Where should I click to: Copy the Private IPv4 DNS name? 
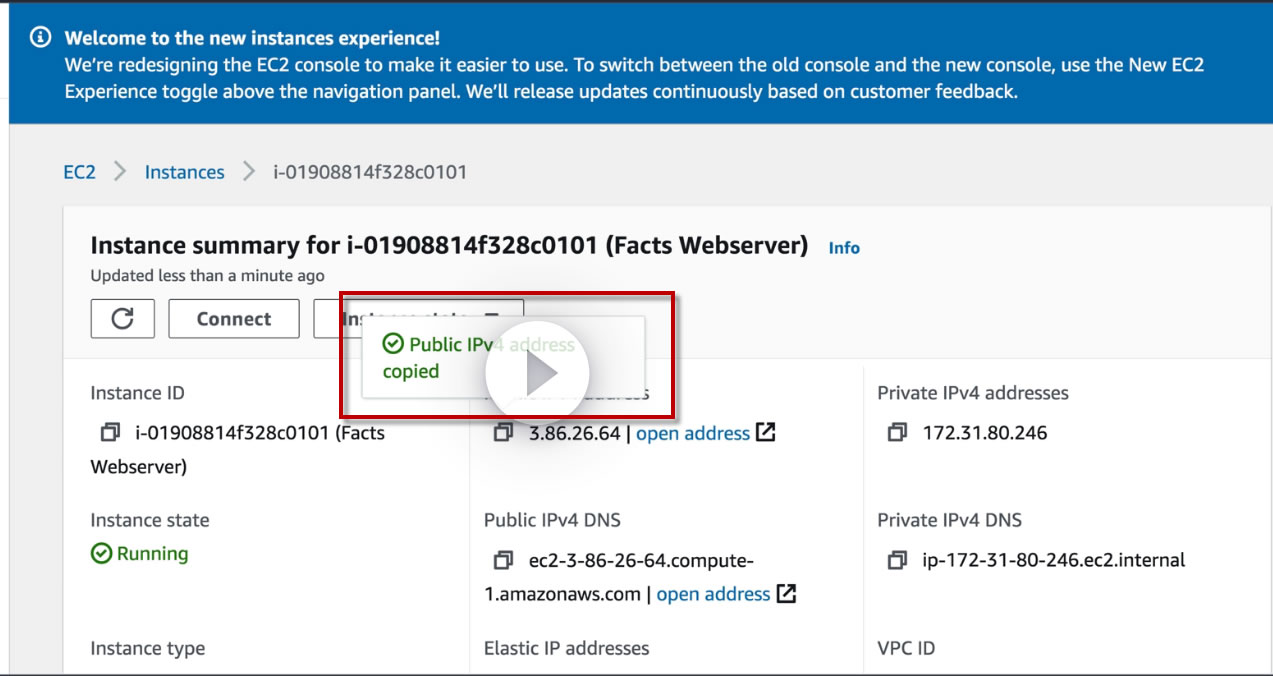click(x=897, y=560)
